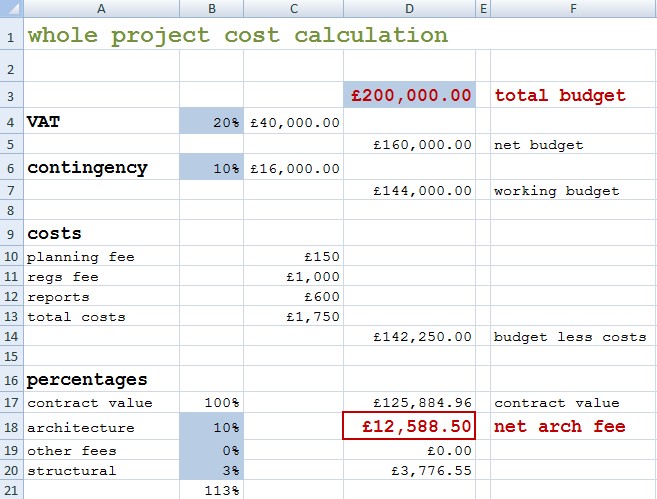
Task: Select row 21 header
Action: [11, 490]
